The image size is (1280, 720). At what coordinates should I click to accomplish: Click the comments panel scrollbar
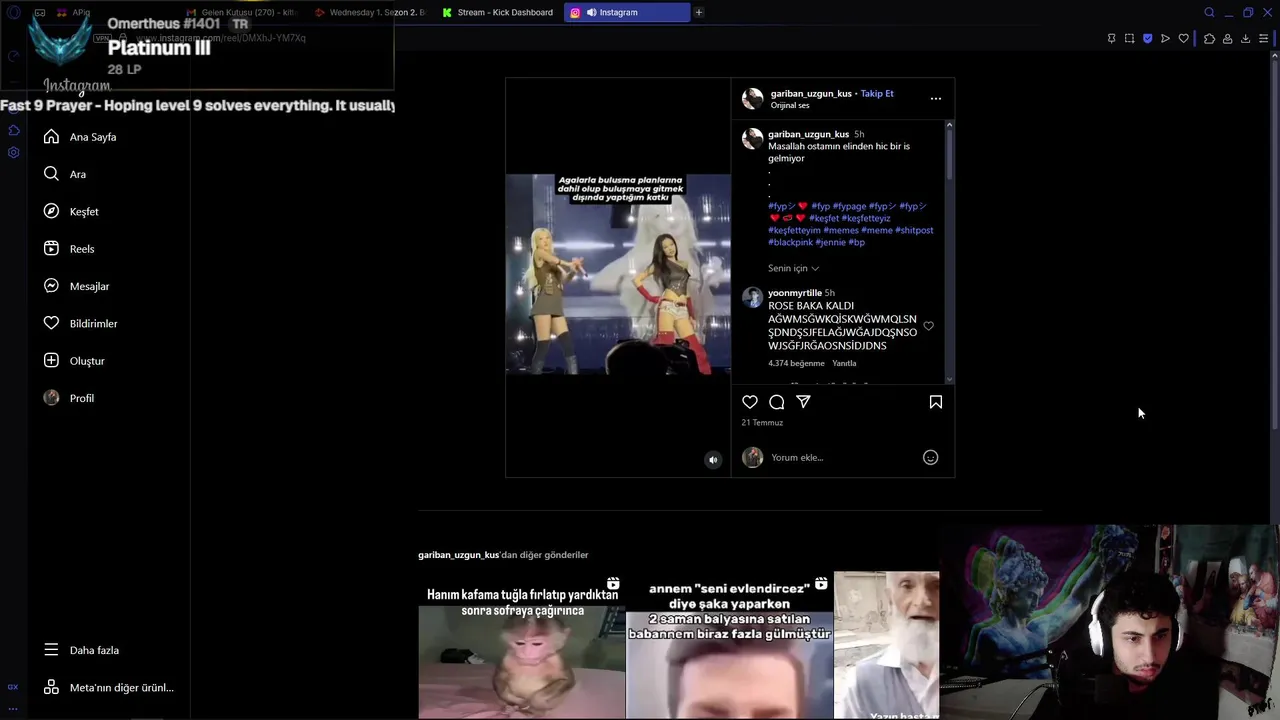click(949, 155)
